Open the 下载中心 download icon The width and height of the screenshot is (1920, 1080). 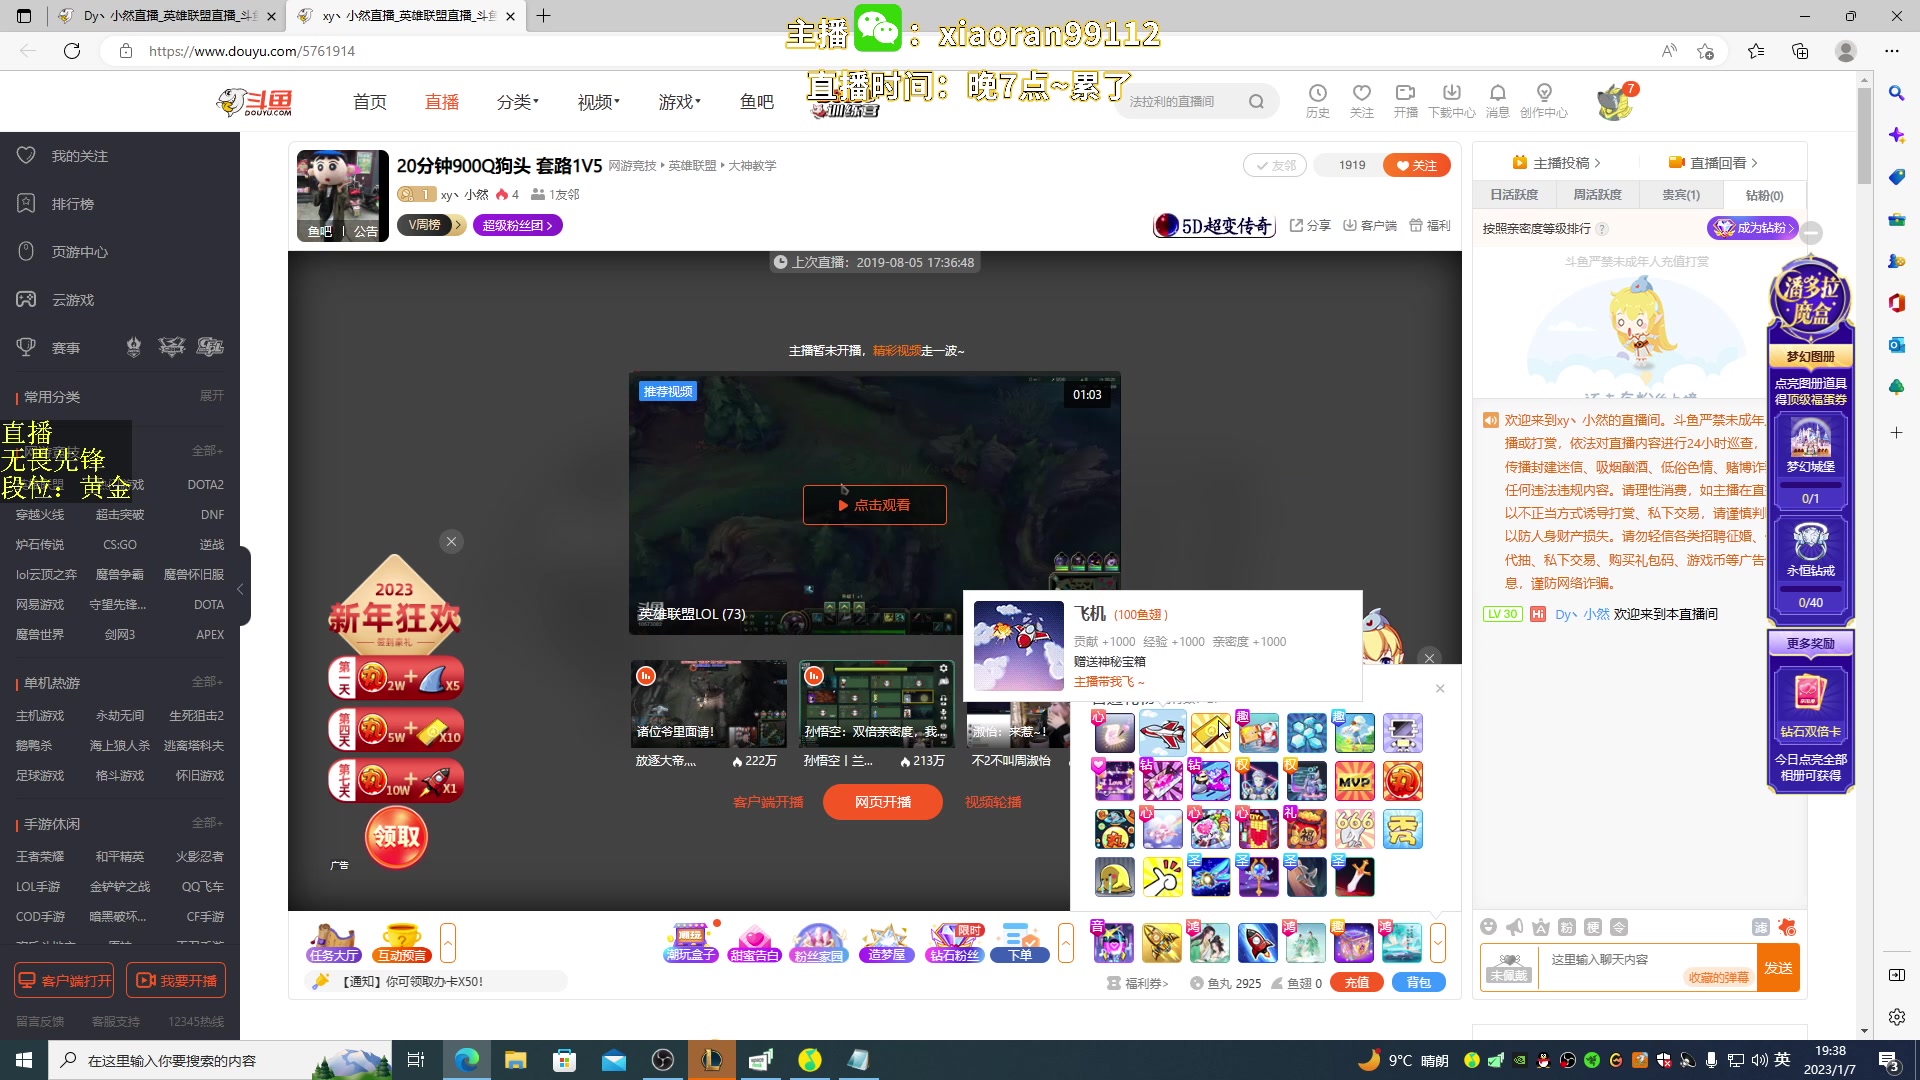[1452, 101]
